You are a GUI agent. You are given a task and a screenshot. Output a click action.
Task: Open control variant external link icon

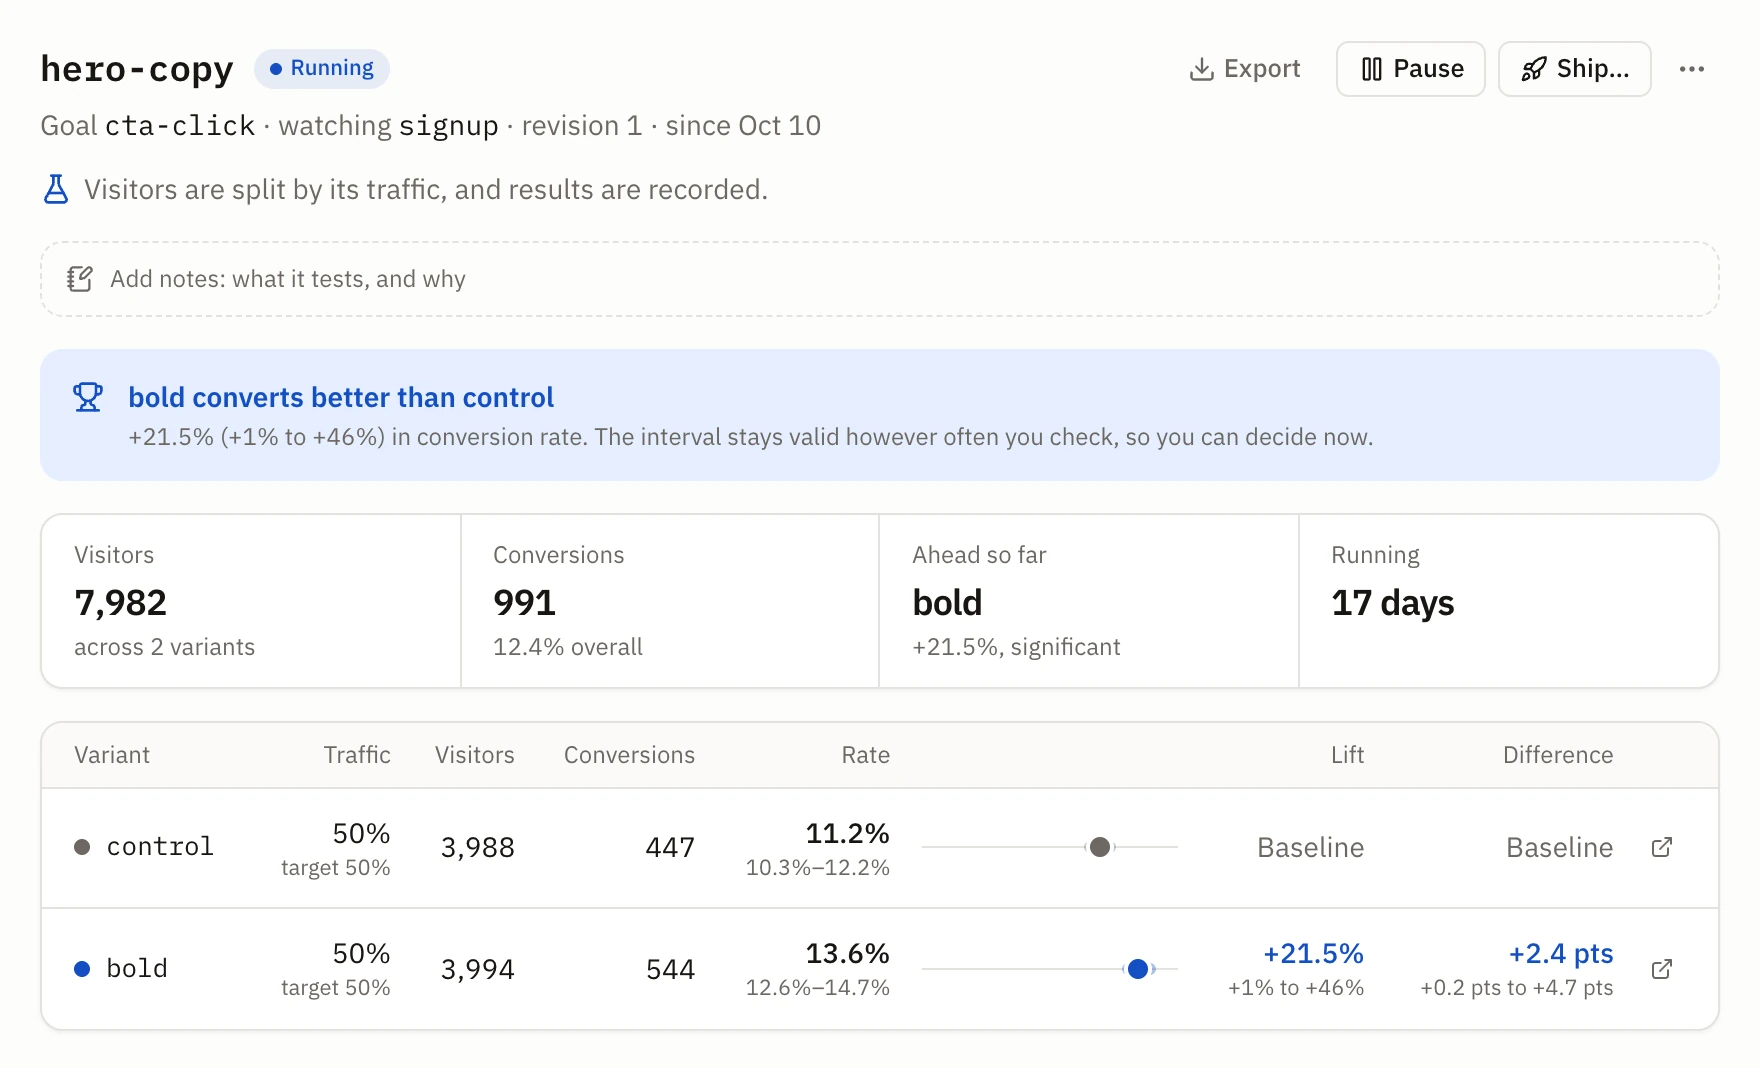pos(1661,847)
